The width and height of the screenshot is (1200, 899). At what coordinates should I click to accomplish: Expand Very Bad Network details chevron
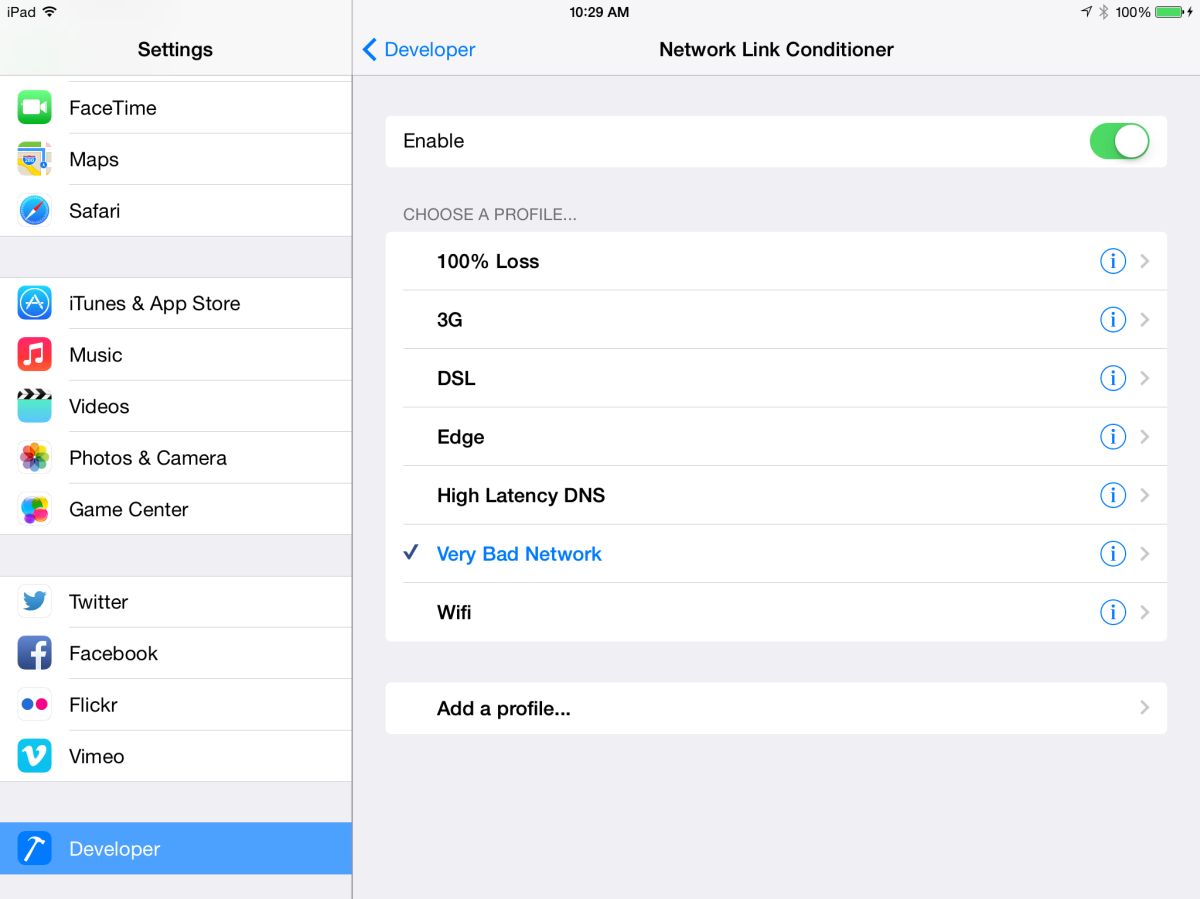pos(1145,554)
